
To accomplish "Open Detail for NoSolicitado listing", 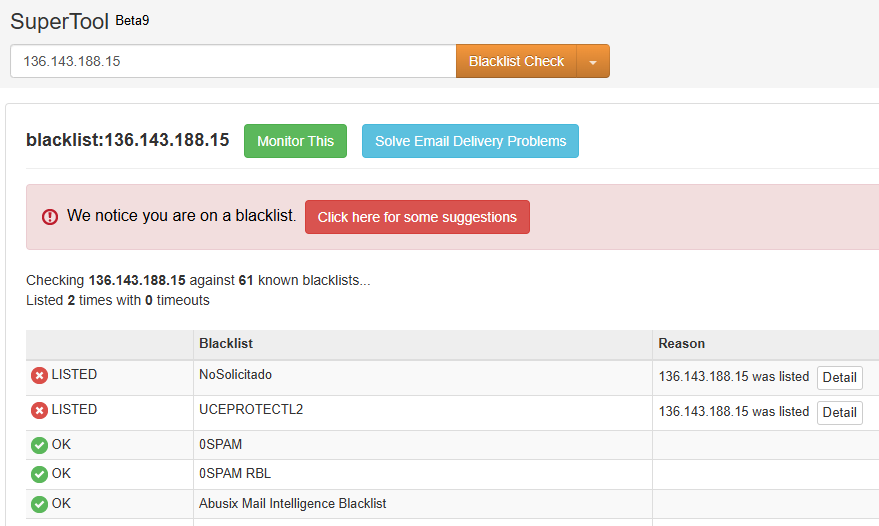I will click(x=839, y=377).
